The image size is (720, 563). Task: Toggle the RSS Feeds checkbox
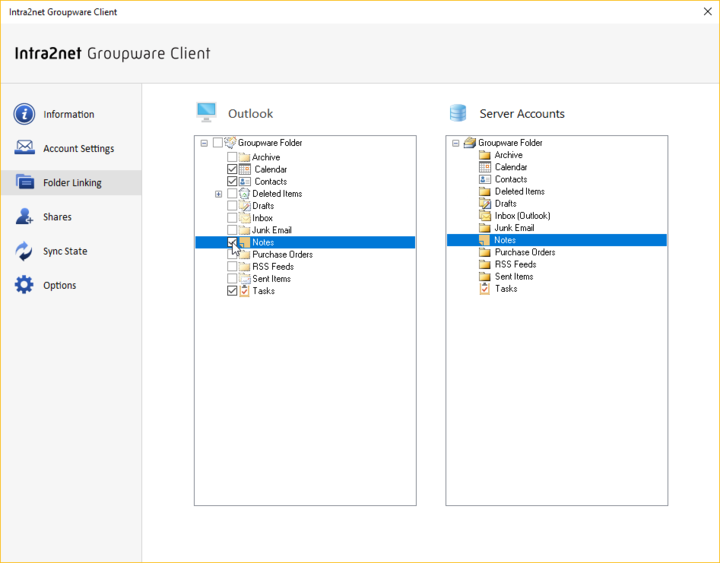tap(232, 266)
